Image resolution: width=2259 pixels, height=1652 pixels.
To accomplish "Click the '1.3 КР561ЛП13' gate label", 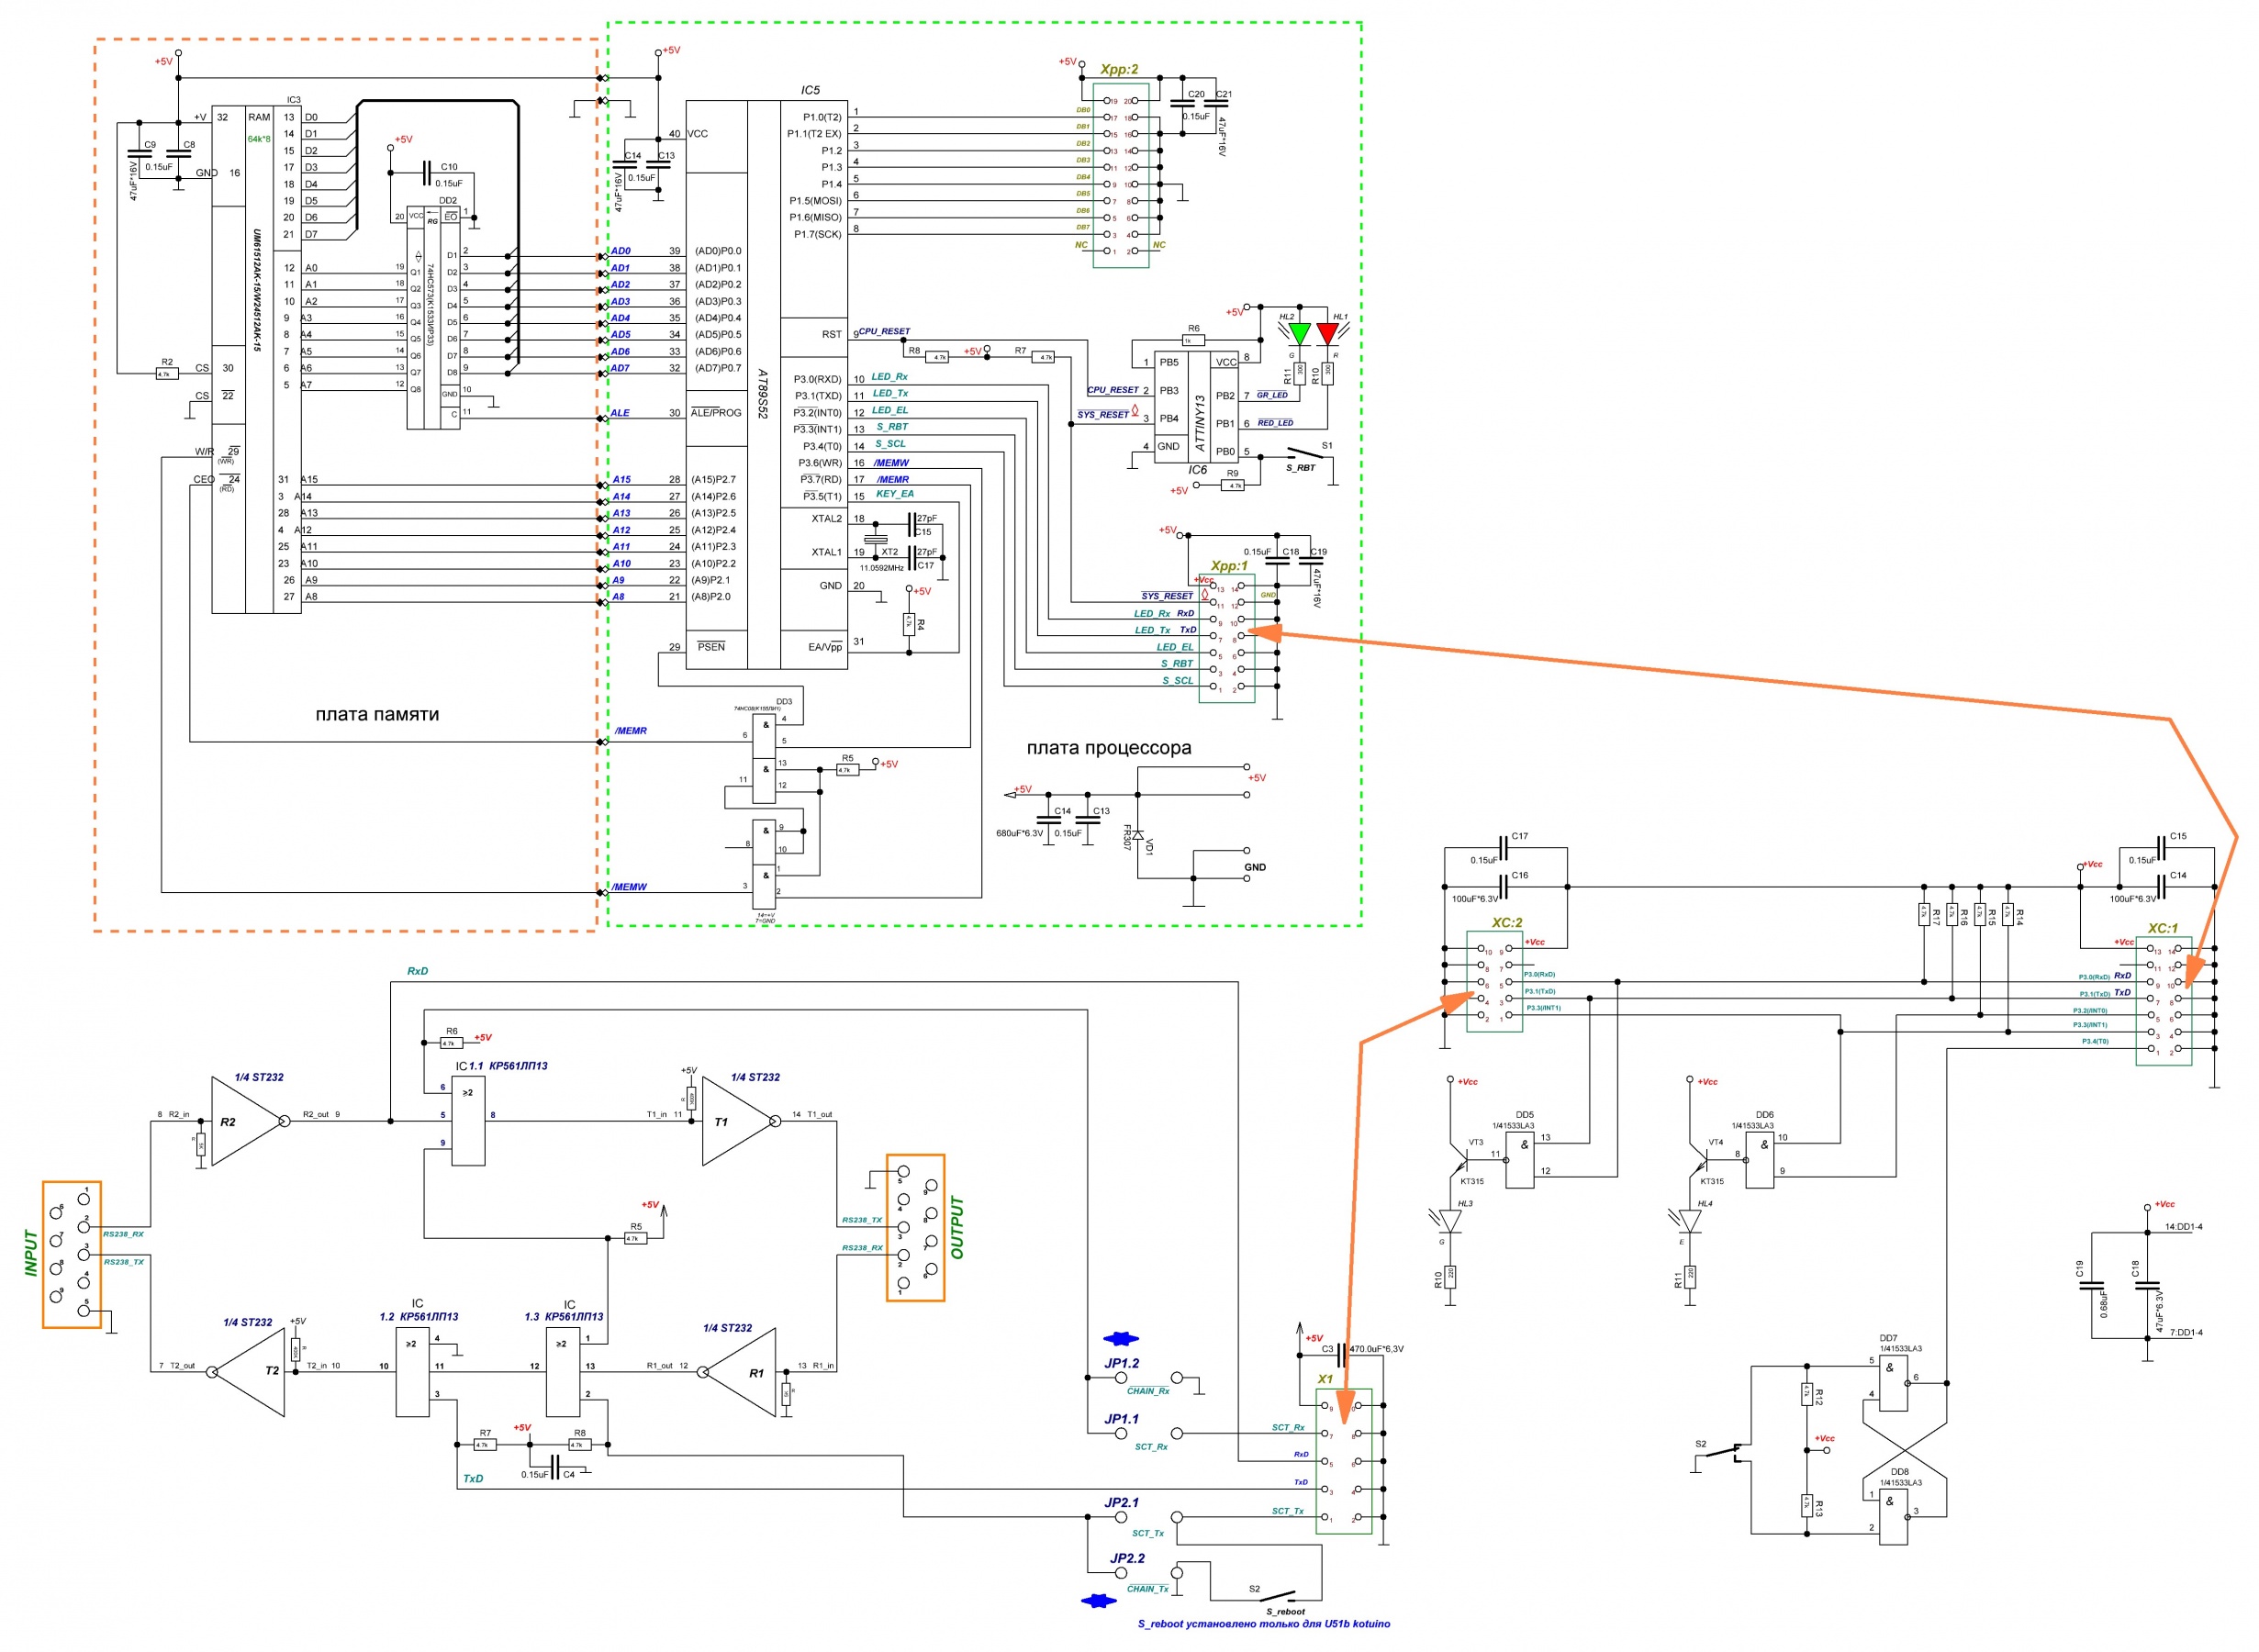I will click(564, 1317).
